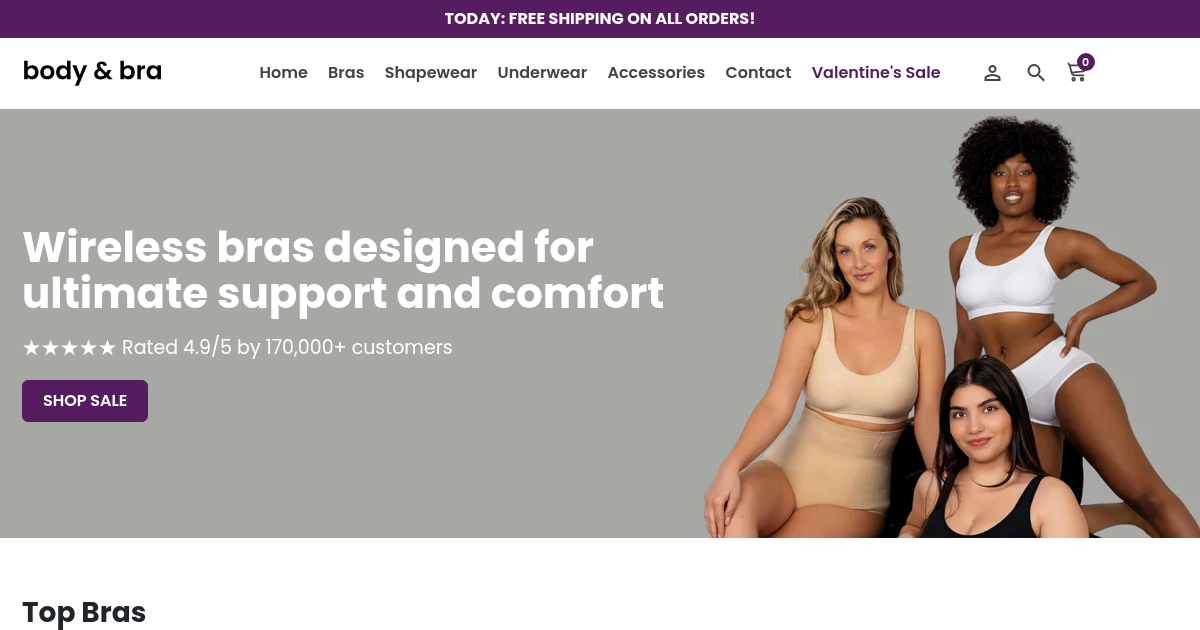Open the account profile icon
The width and height of the screenshot is (1200, 630).
992,73
